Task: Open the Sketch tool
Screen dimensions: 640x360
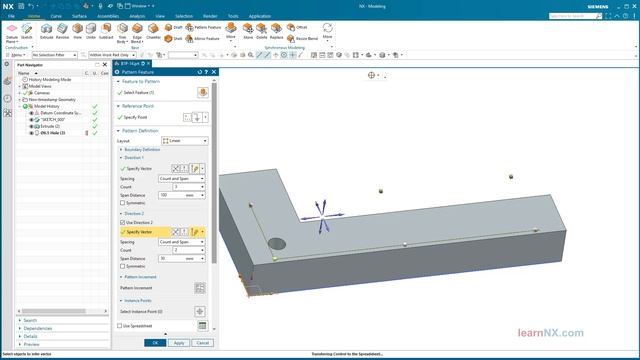Action: coord(27,31)
